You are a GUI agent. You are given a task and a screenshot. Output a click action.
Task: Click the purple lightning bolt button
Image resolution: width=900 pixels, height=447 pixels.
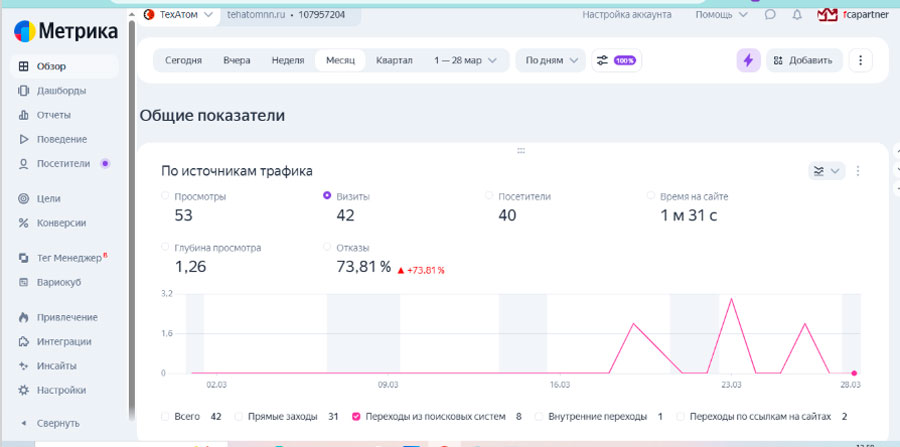748,60
